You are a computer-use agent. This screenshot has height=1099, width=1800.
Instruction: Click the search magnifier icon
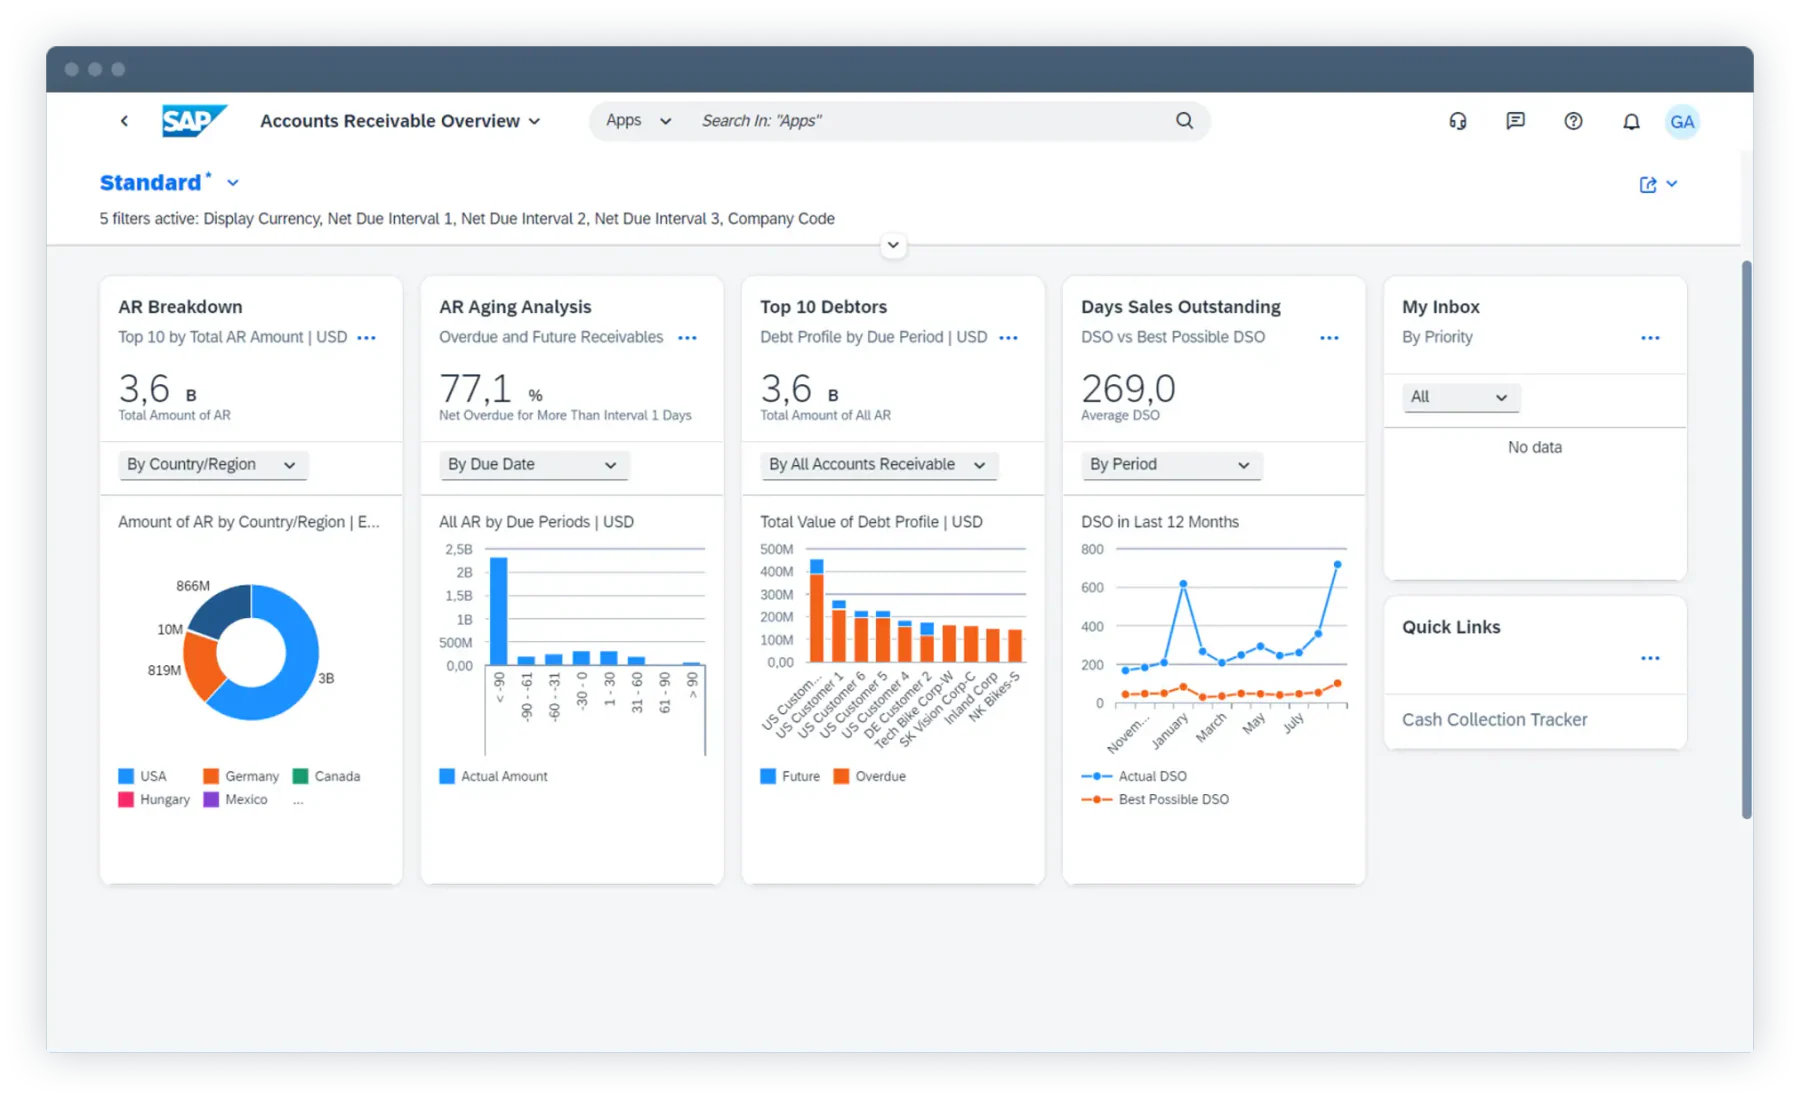(x=1184, y=121)
